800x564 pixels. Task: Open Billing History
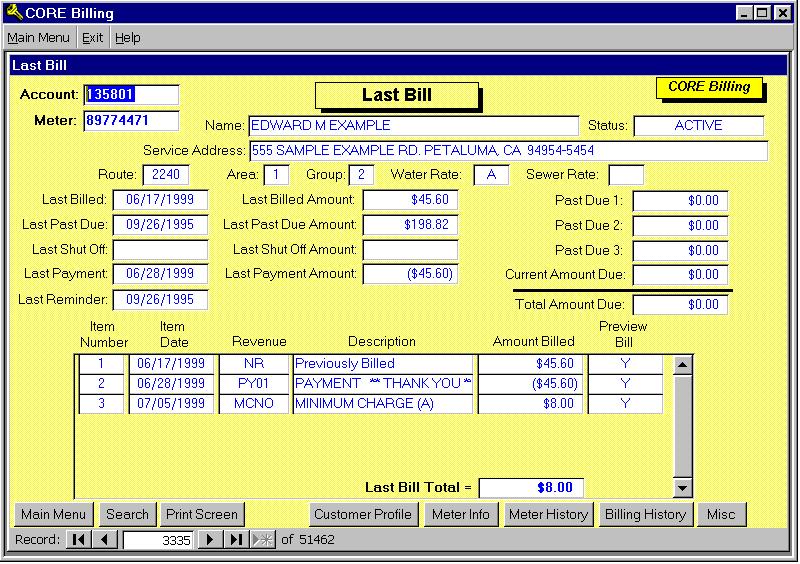(646, 514)
